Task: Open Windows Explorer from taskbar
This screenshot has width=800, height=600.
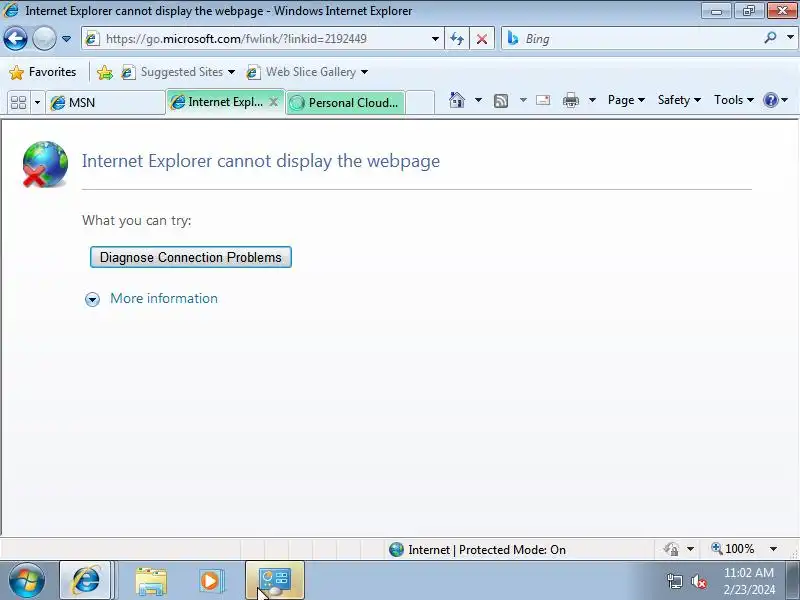Action: pos(151,581)
